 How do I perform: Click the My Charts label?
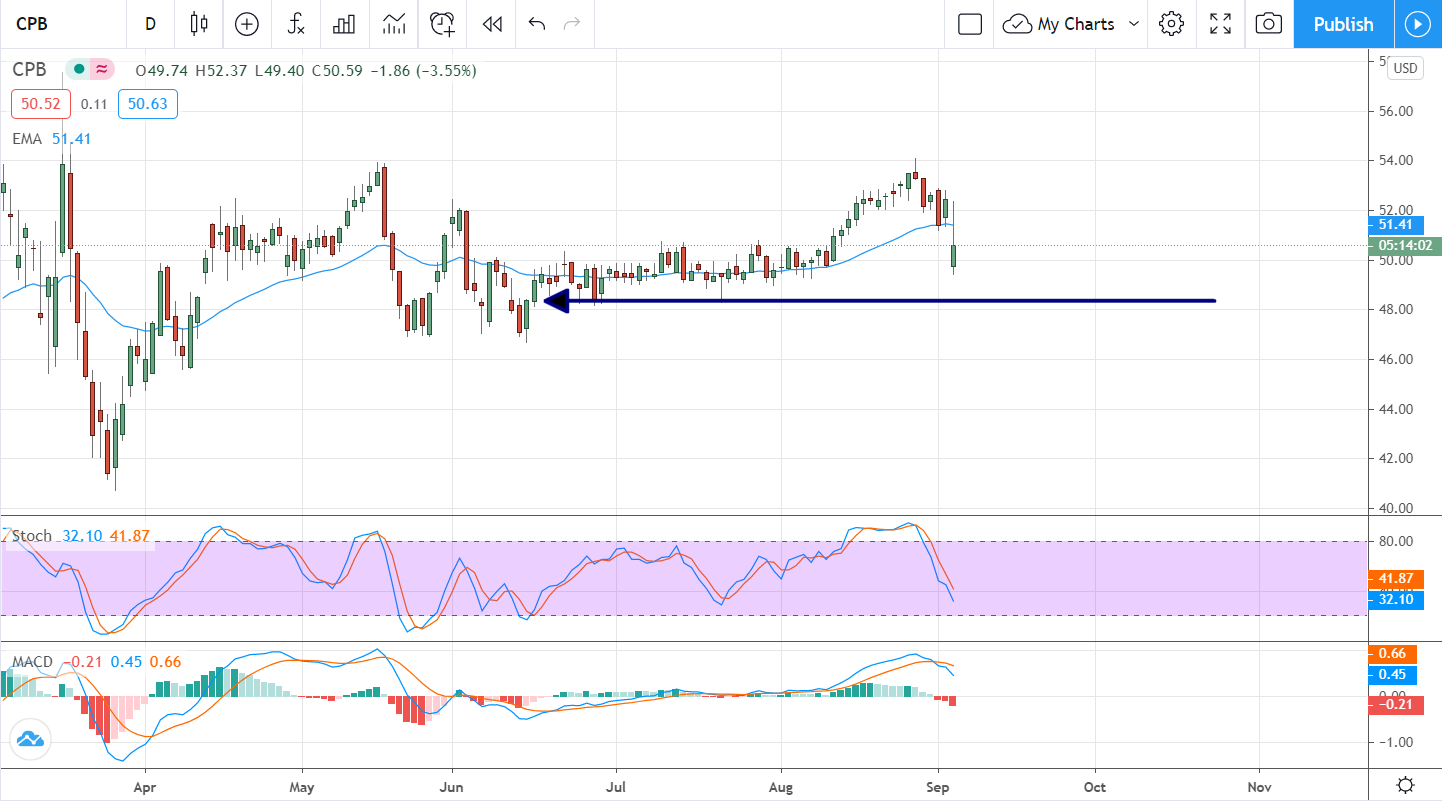1076,24
